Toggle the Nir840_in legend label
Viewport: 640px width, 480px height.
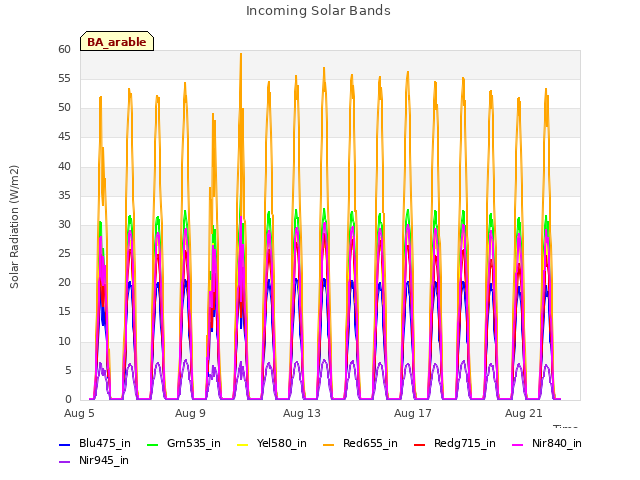pos(557,444)
